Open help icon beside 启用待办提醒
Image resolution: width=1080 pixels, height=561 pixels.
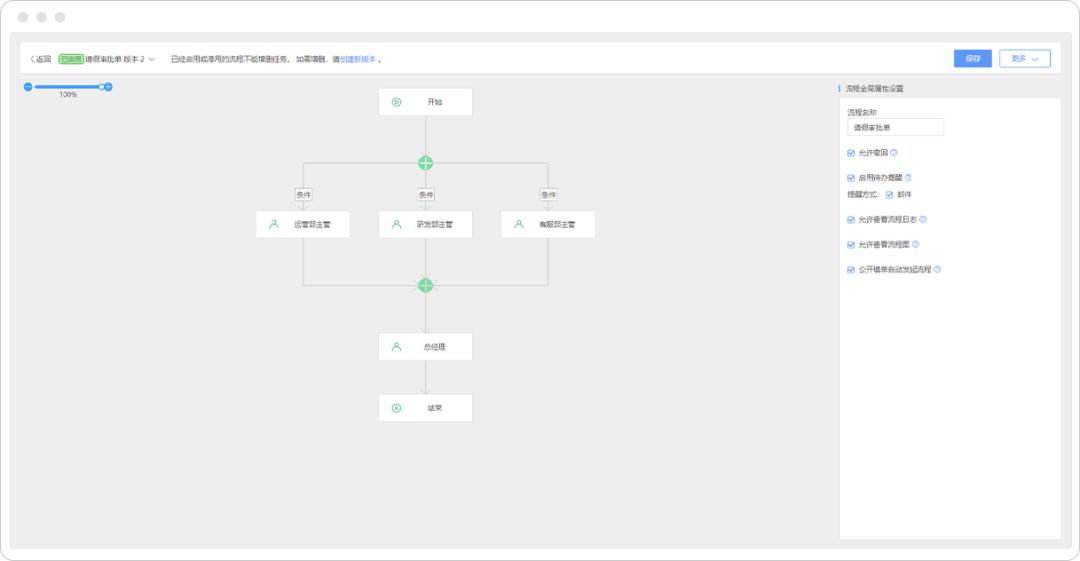point(908,178)
